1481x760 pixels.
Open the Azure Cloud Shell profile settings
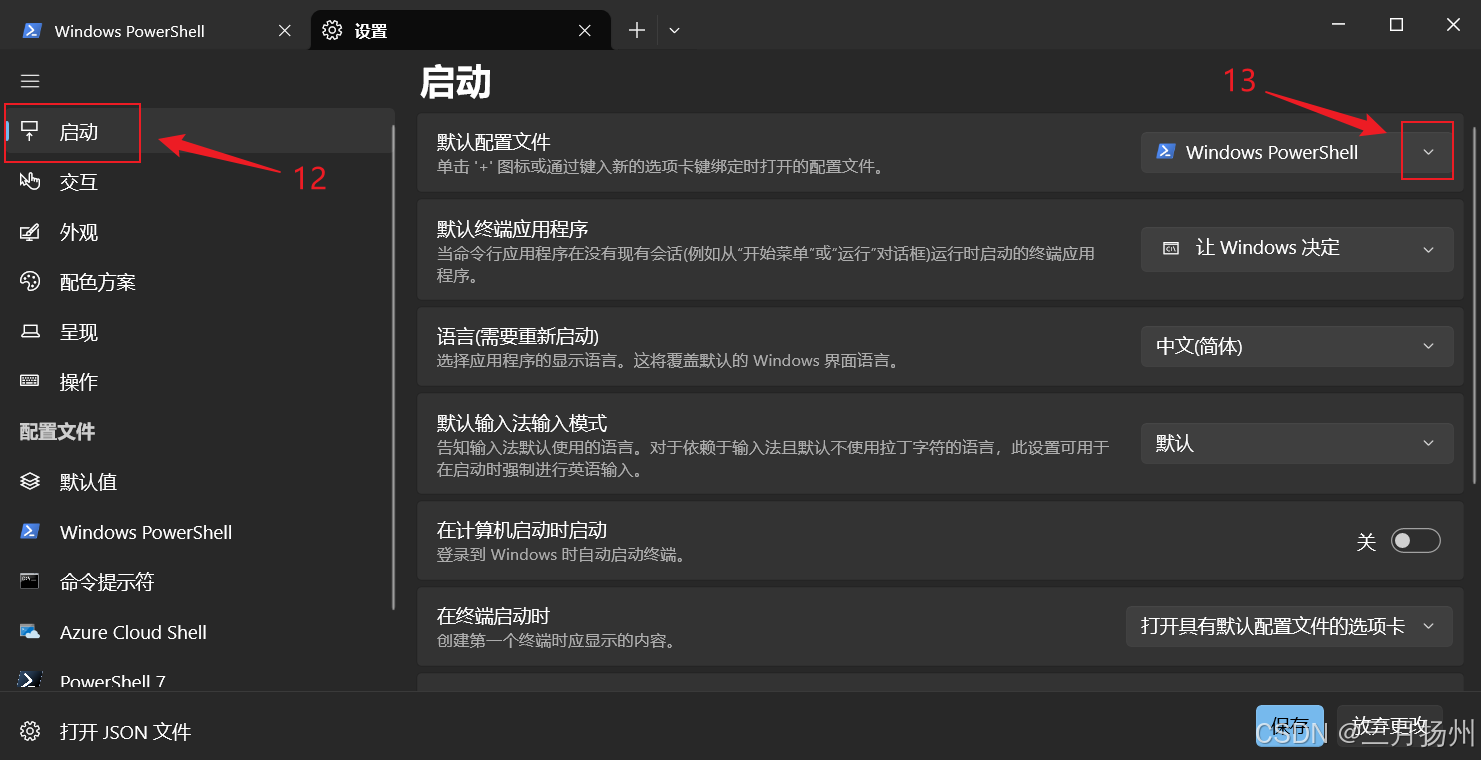tap(133, 631)
